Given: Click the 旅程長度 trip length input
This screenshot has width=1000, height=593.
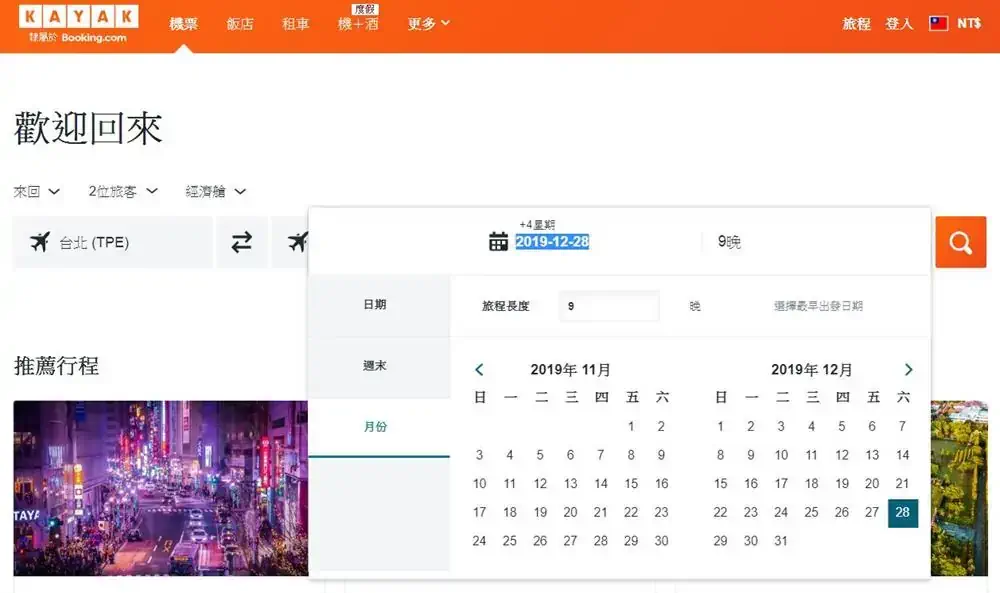Looking at the screenshot, I should [609, 306].
